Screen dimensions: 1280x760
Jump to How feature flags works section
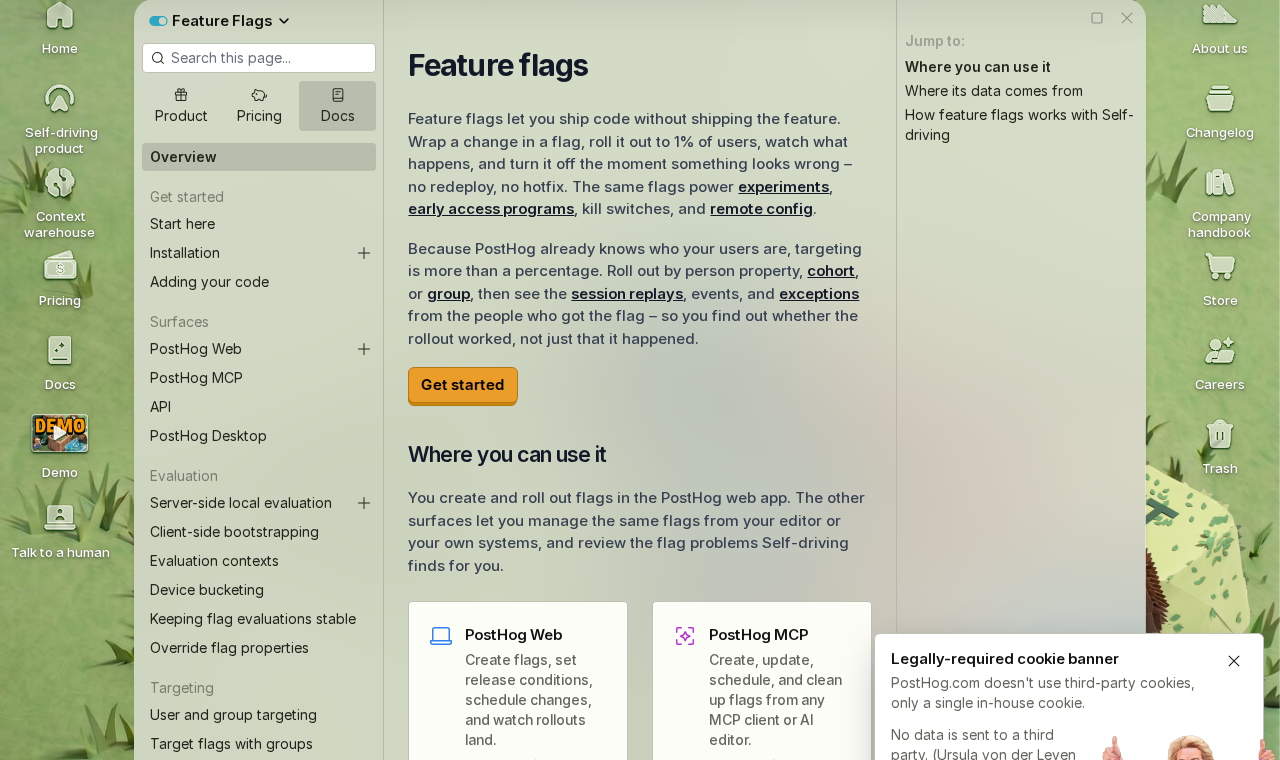point(1019,125)
